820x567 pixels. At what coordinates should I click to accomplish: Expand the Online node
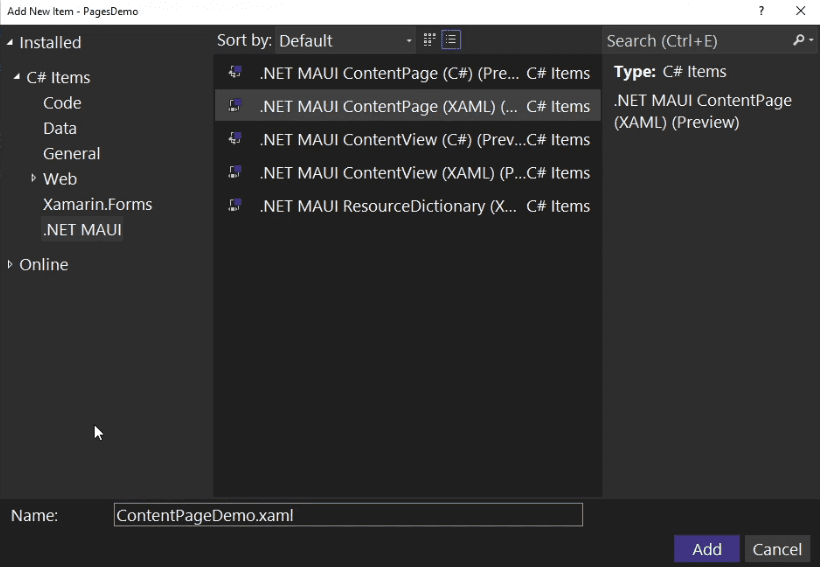click(x=10, y=264)
